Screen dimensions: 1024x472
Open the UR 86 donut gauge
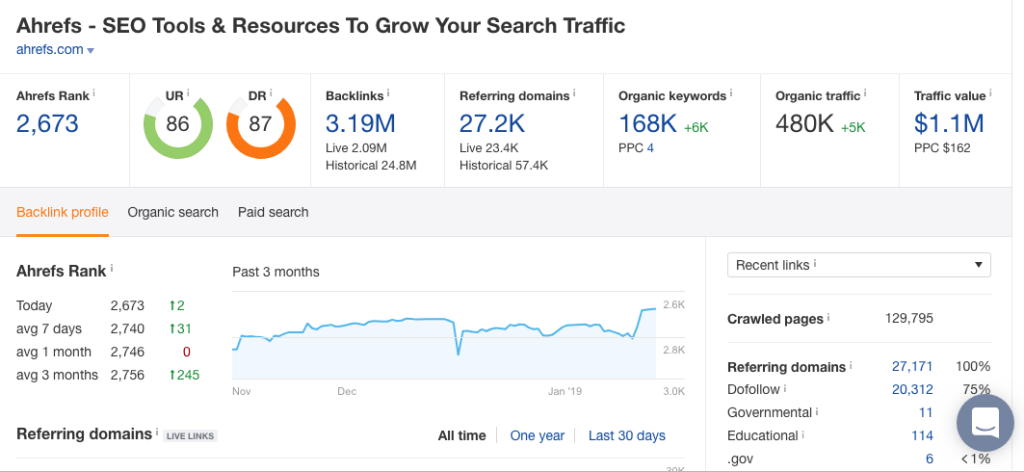pos(178,124)
